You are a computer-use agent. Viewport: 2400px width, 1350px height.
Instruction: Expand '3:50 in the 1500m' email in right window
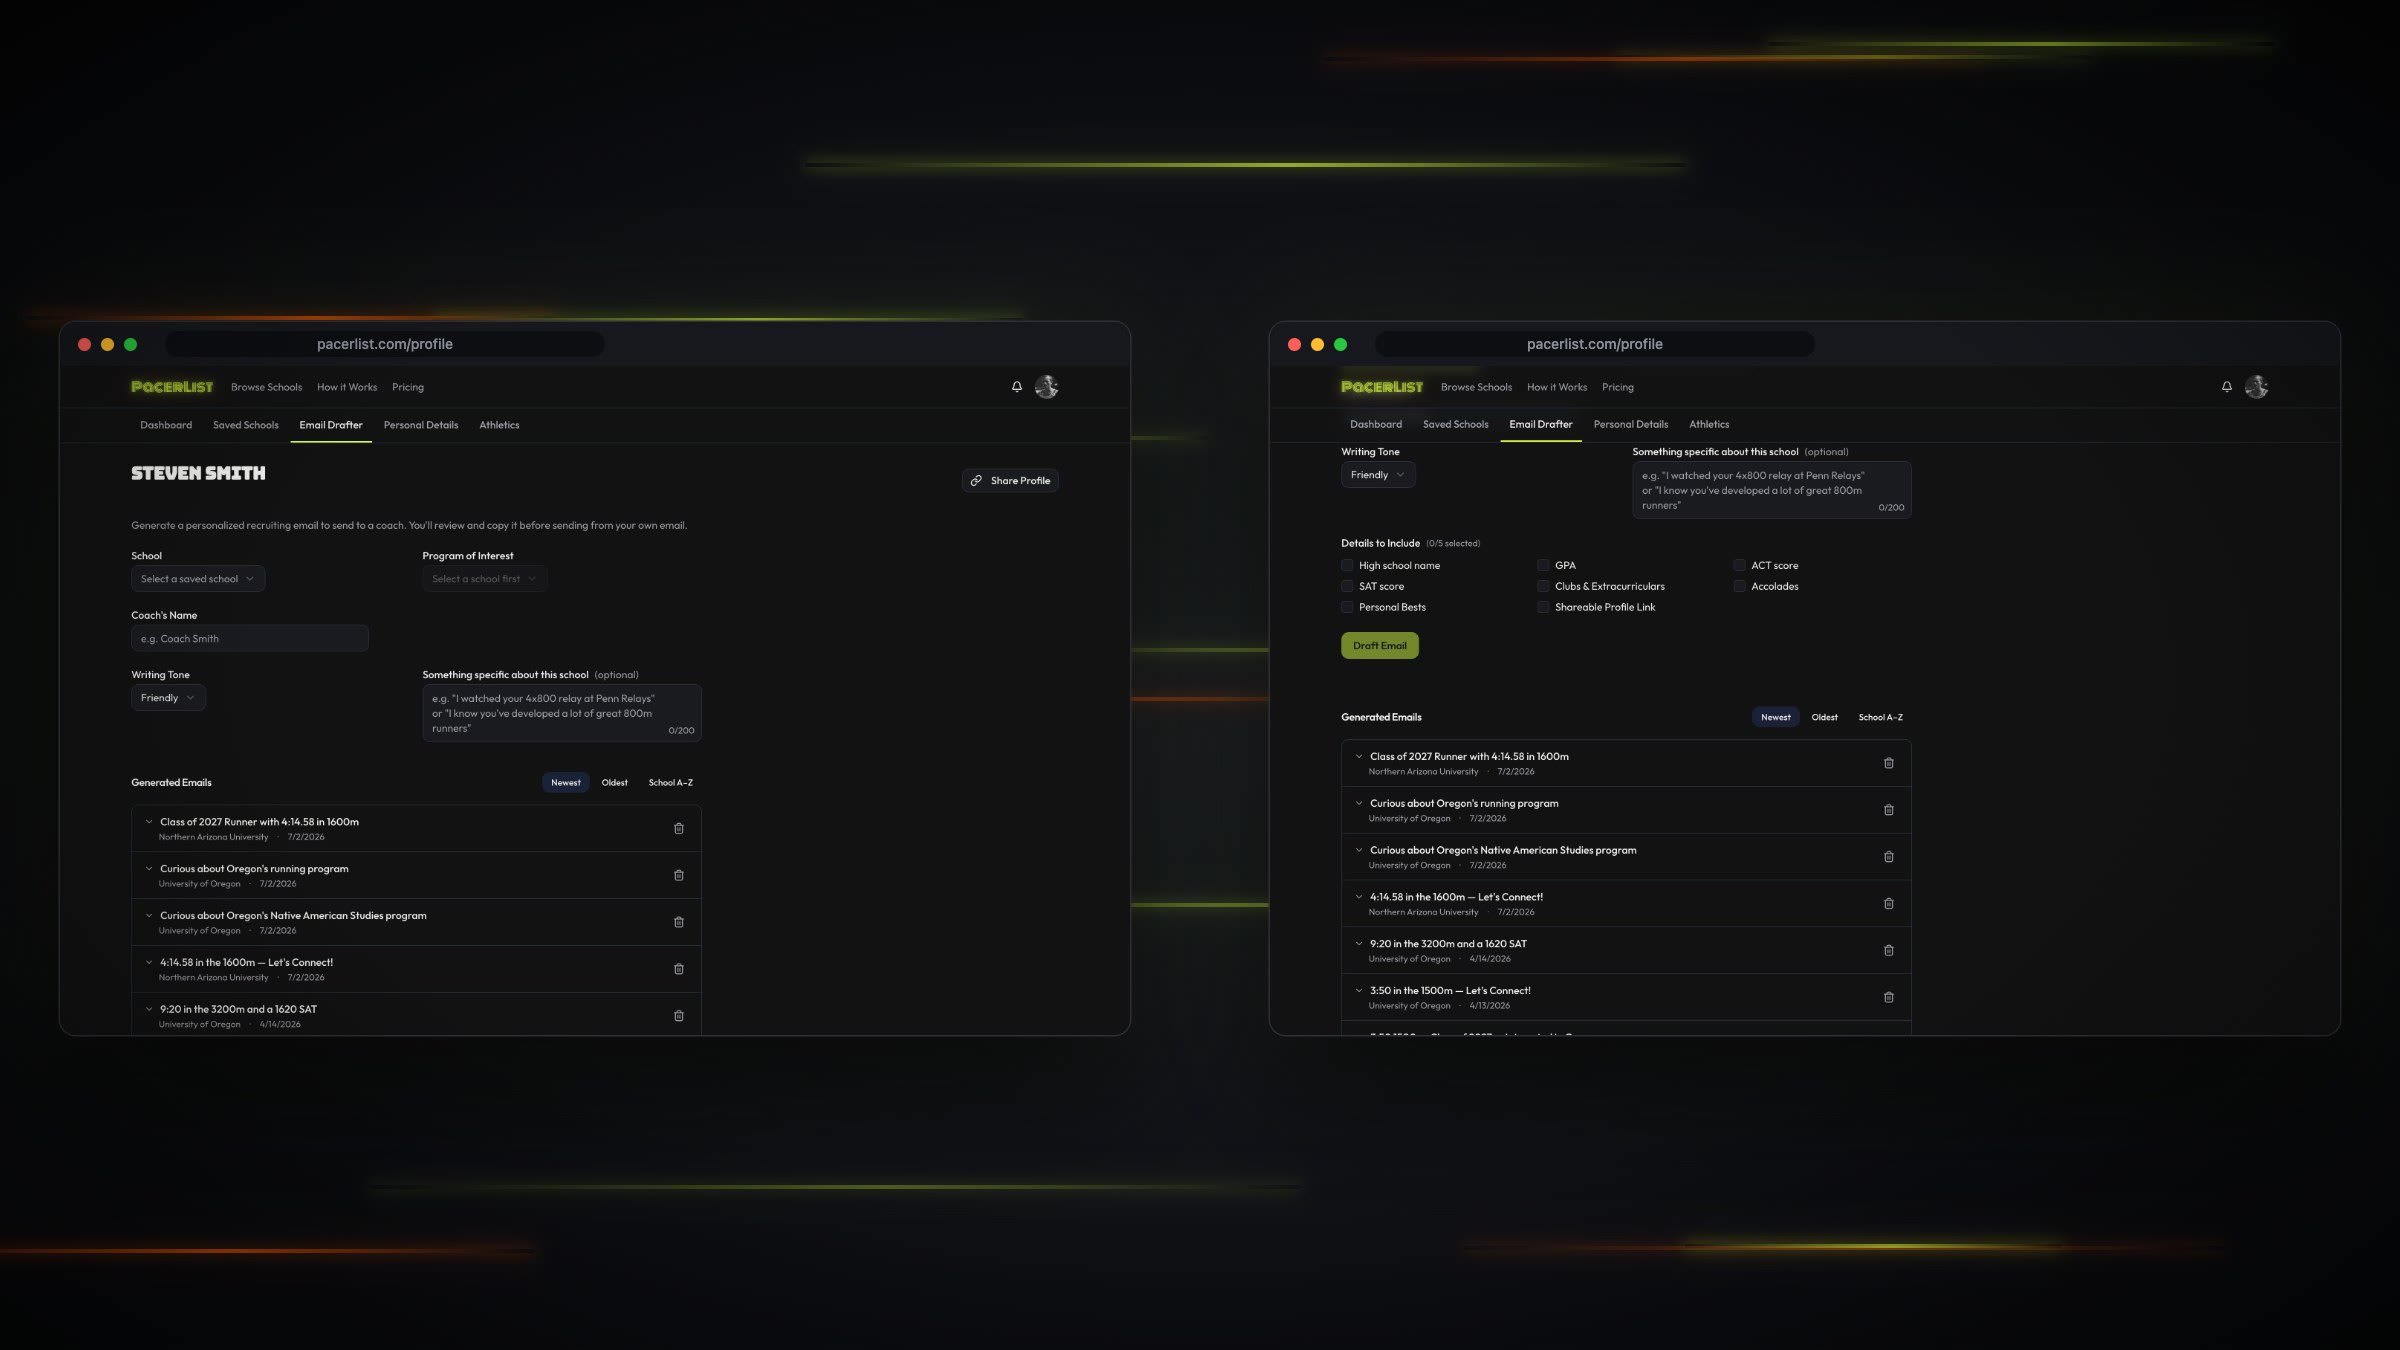1359,991
